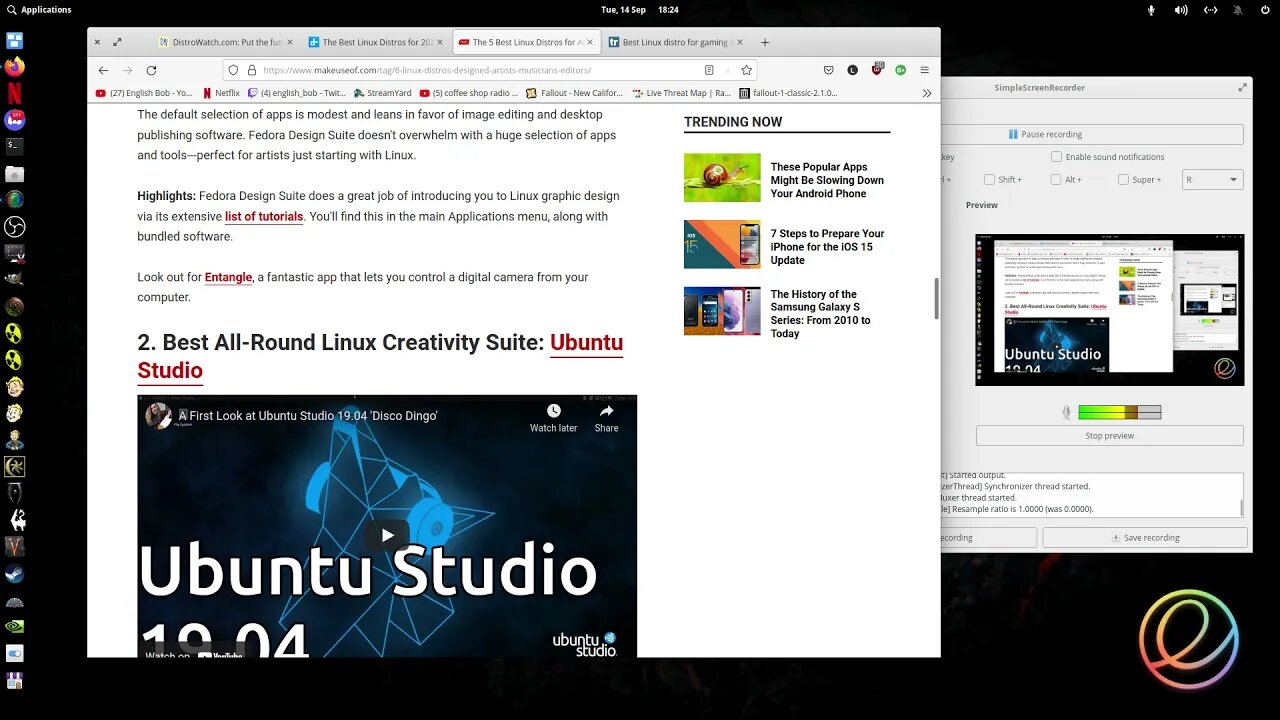Open the uBlock Origin extension icon

coord(877,70)
